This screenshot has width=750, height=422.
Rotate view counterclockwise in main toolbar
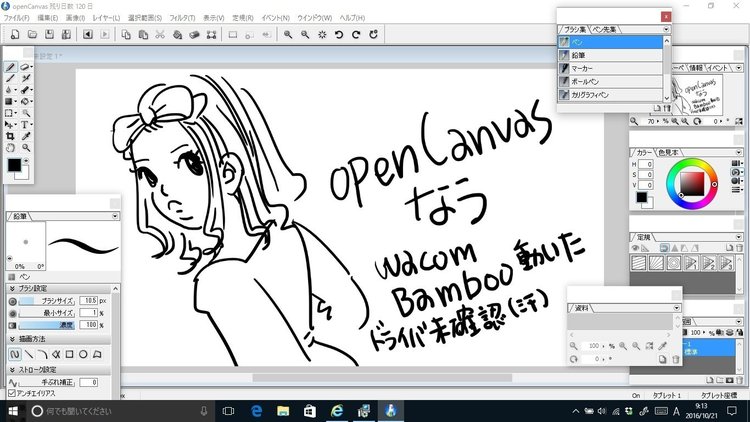point(339,34)
